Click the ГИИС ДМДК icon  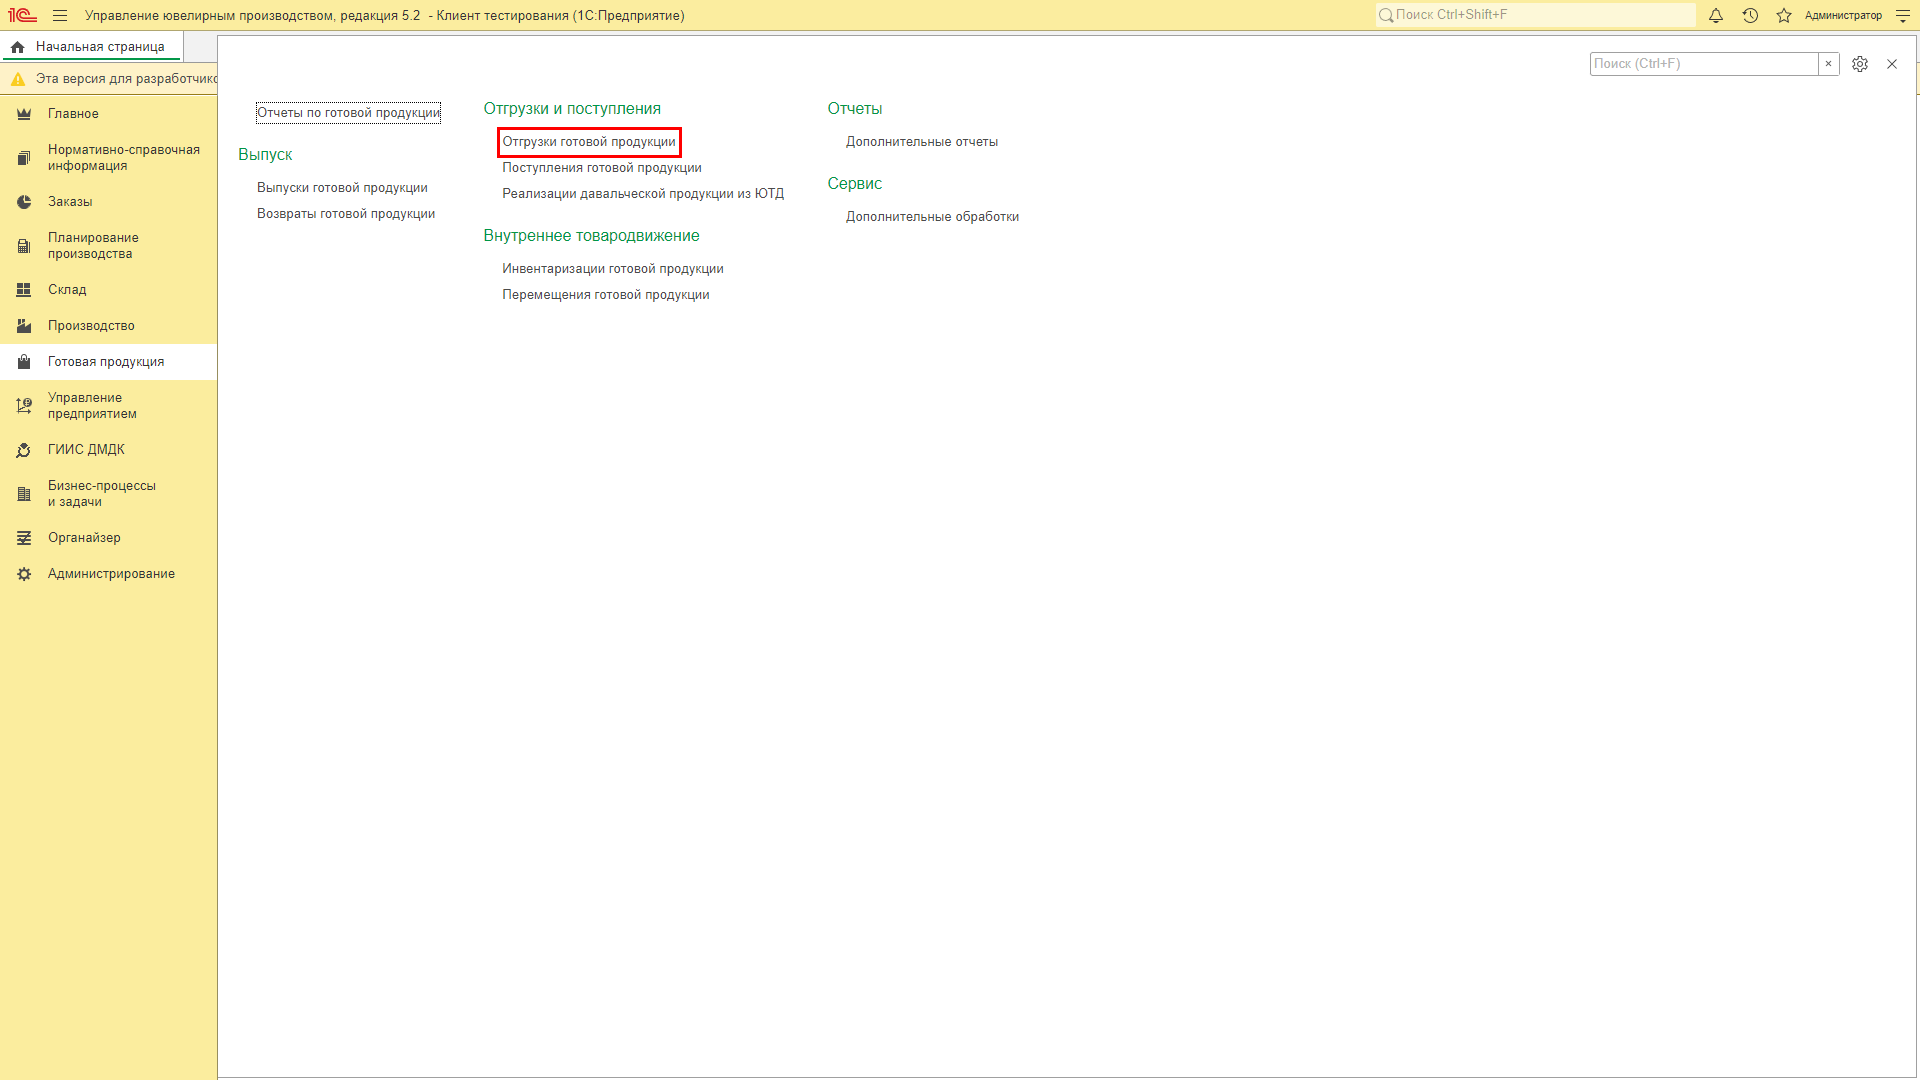click(24, 450)
